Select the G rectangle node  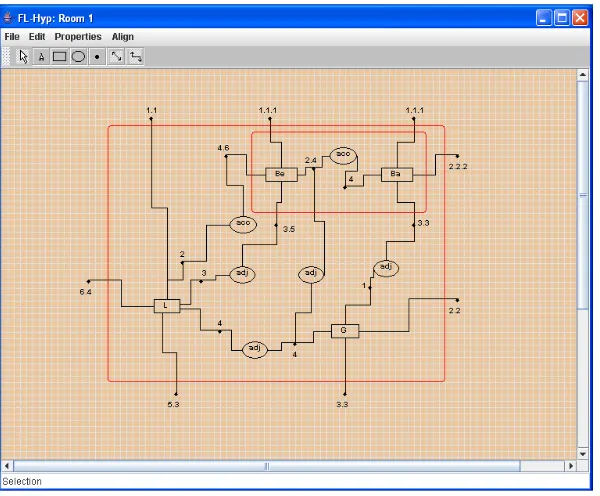[345, 331]
